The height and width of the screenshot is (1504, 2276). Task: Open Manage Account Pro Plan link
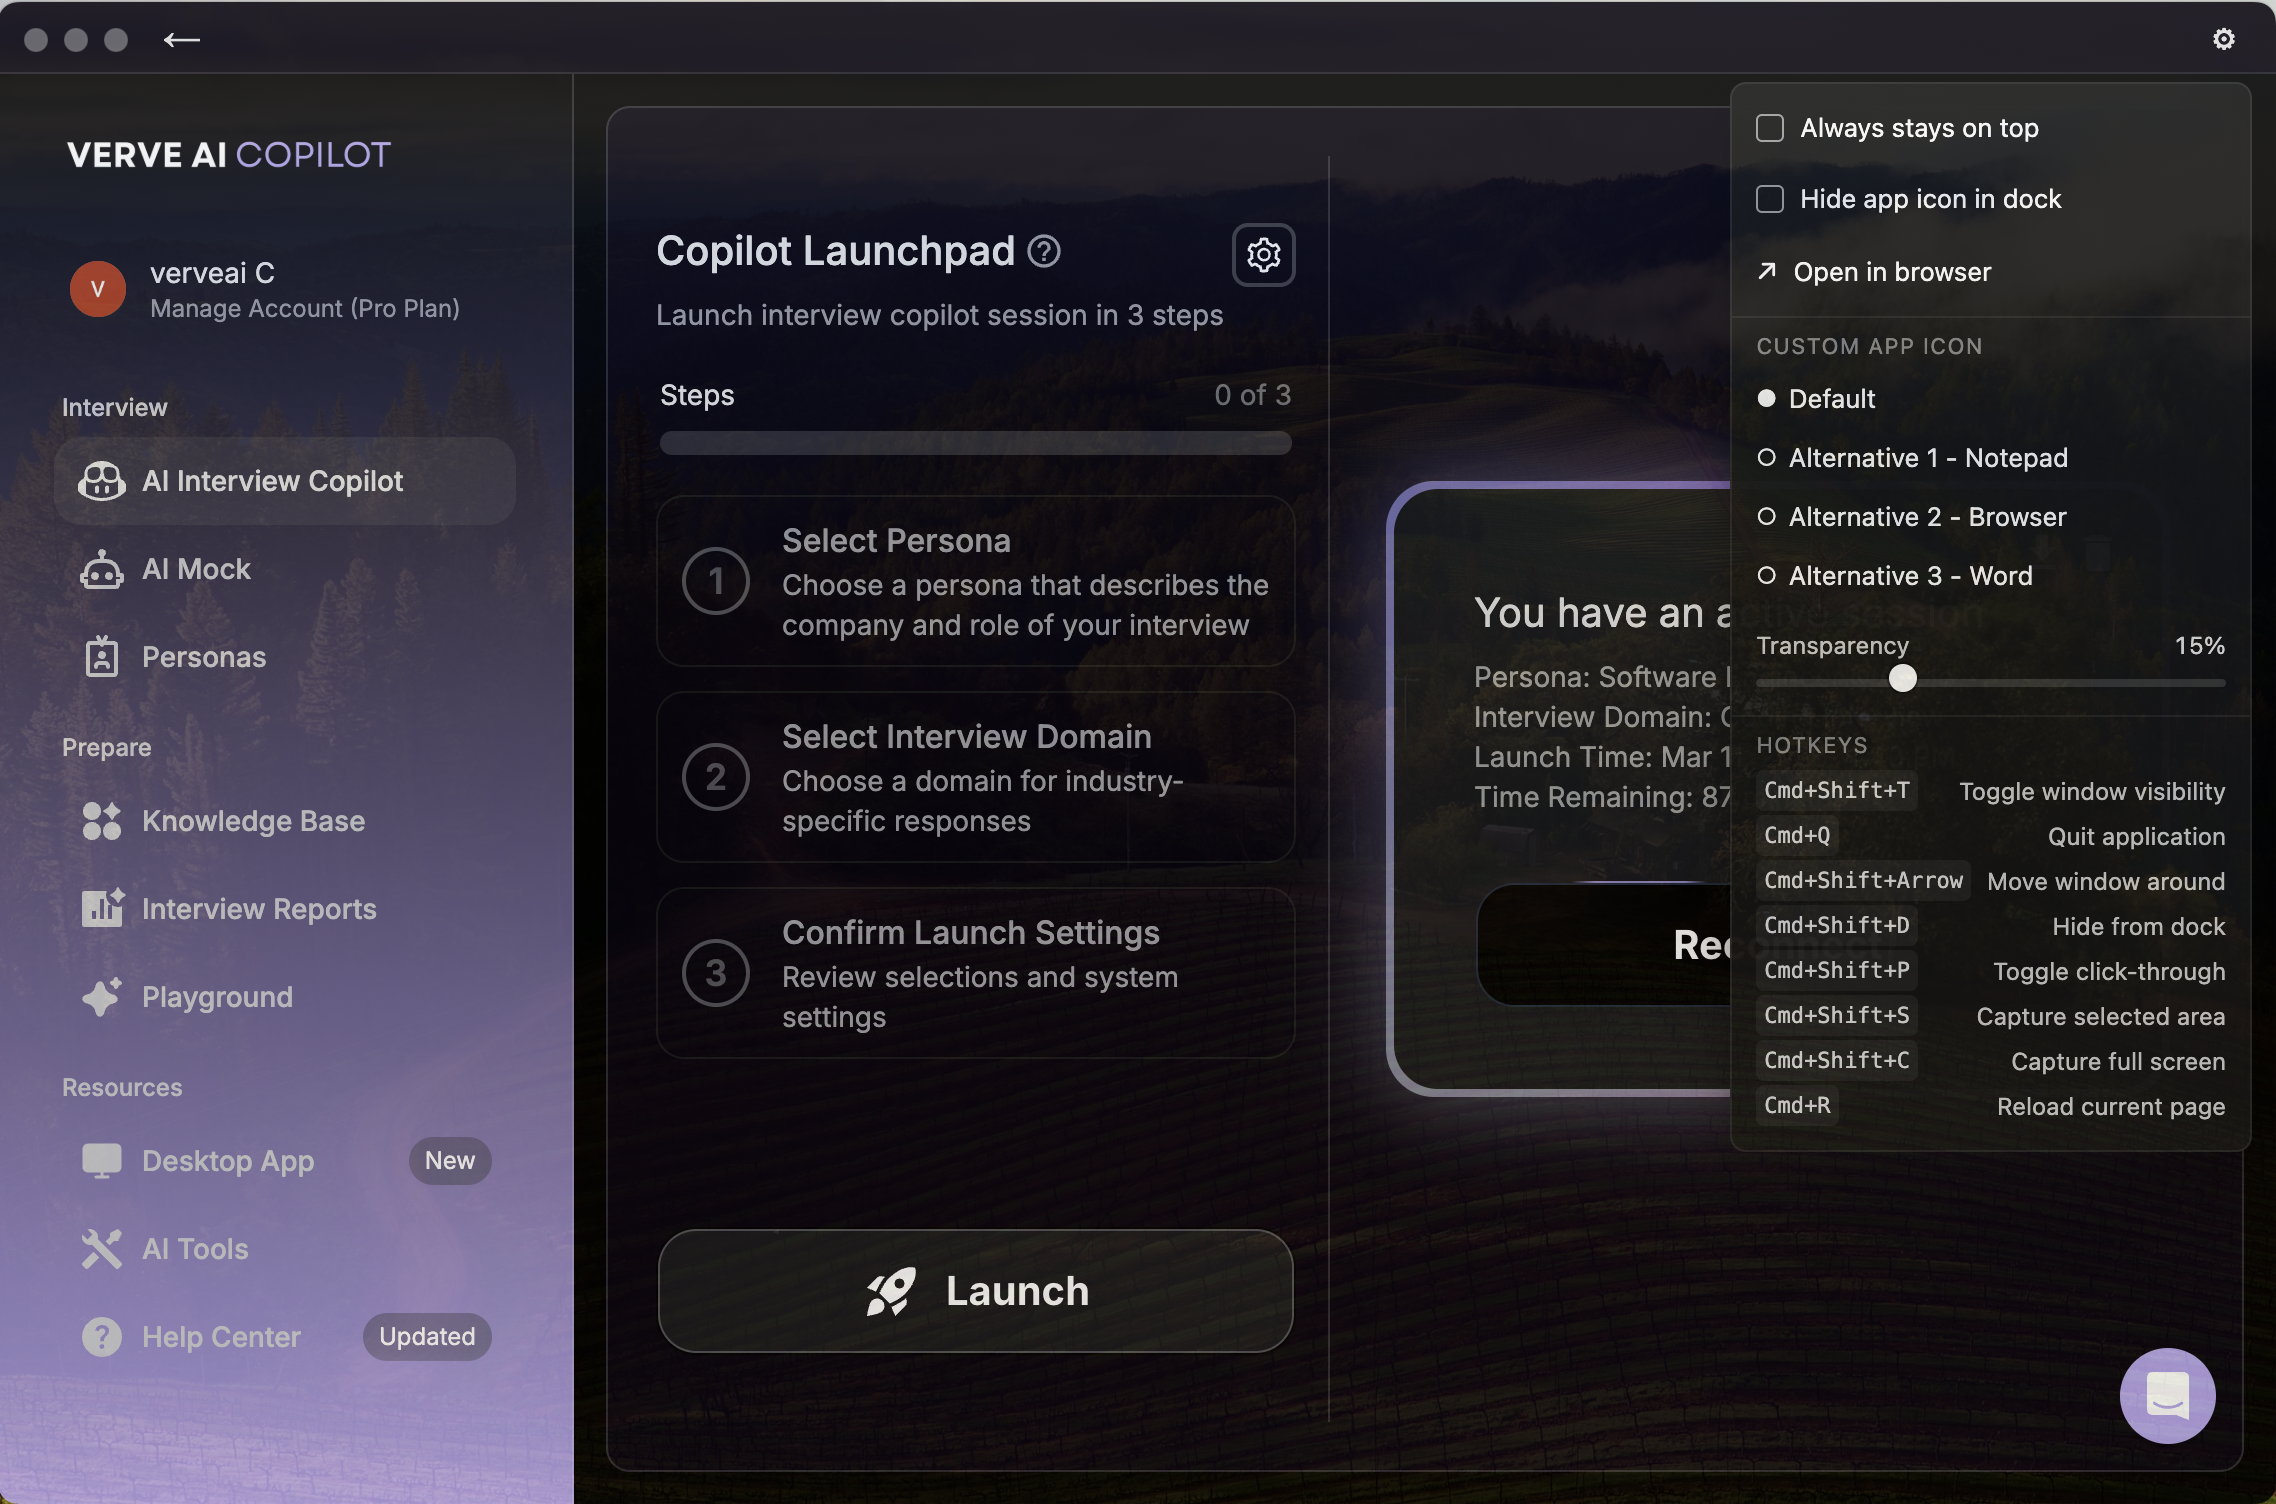click(x=305, y=307)
